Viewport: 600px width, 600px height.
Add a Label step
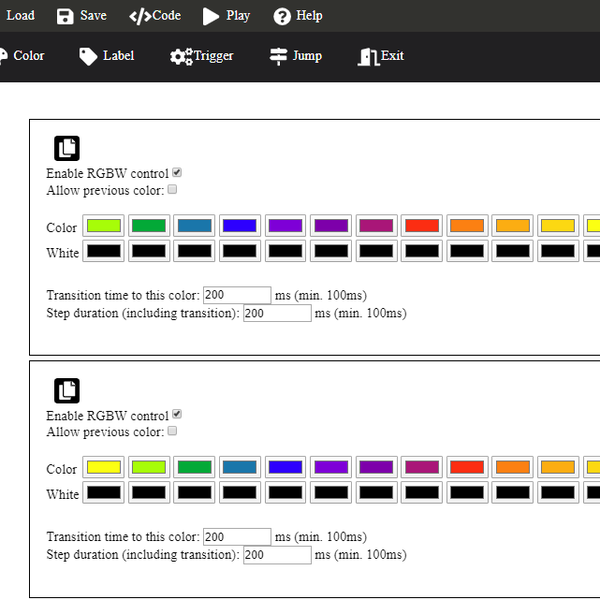tap(106, 56)
